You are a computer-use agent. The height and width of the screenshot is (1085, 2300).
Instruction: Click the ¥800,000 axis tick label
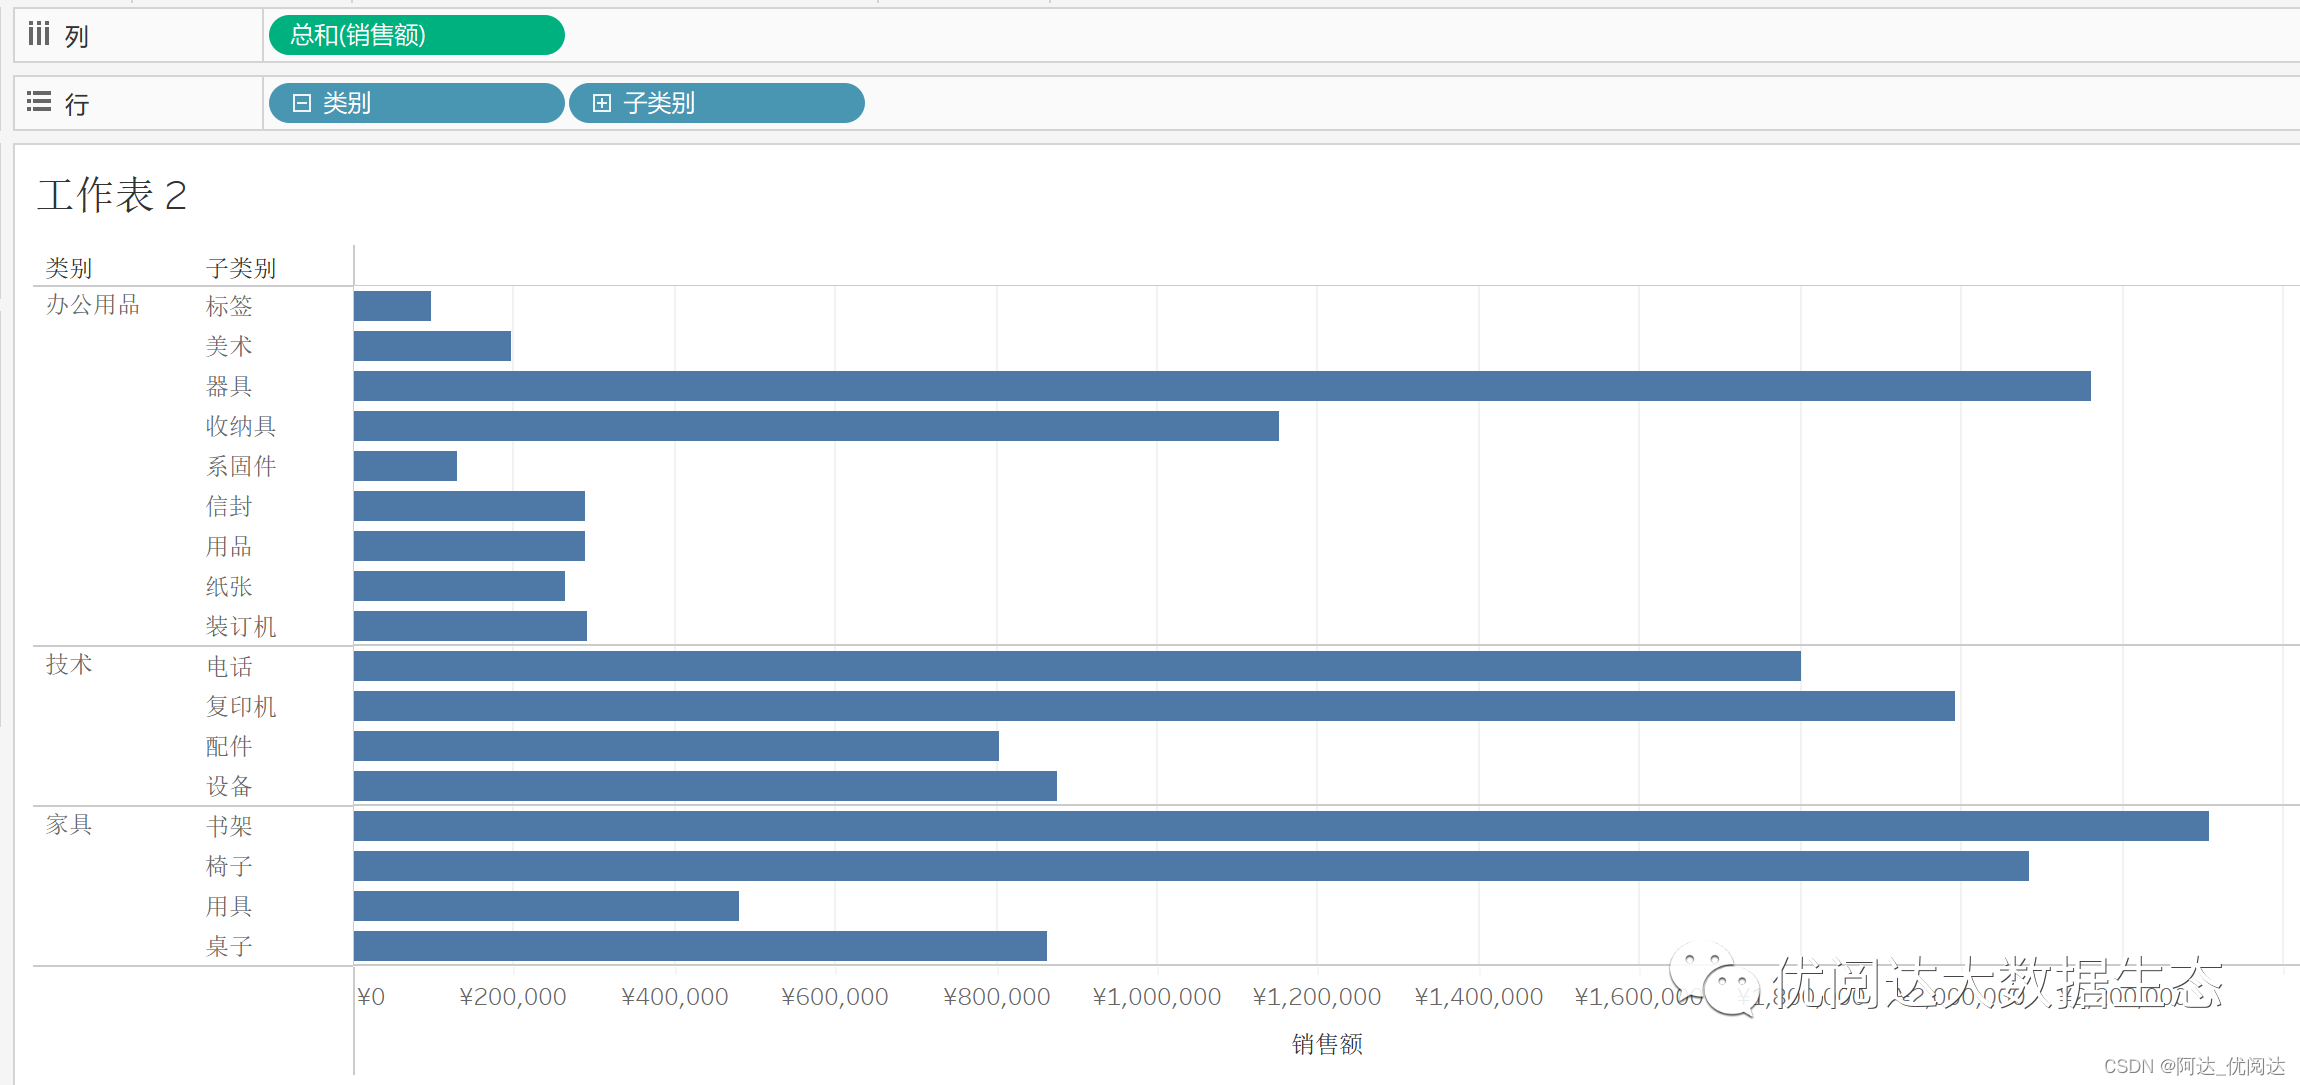[997, 997]
